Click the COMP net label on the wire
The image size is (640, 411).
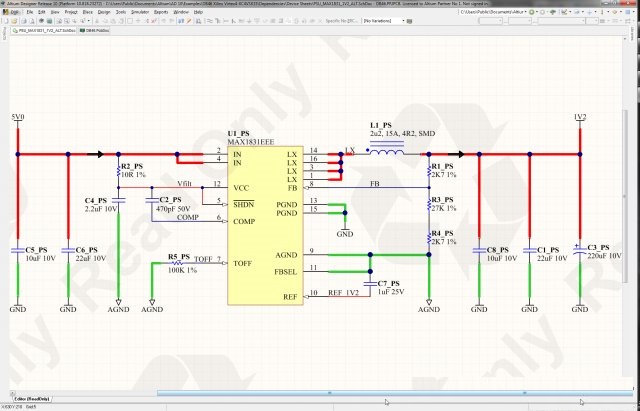coord(188,218)
